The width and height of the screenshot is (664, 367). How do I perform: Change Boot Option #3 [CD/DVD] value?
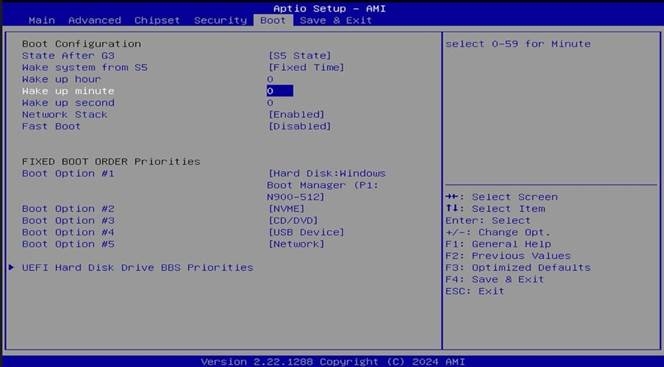pyautogui.click(x=293, y=221)
